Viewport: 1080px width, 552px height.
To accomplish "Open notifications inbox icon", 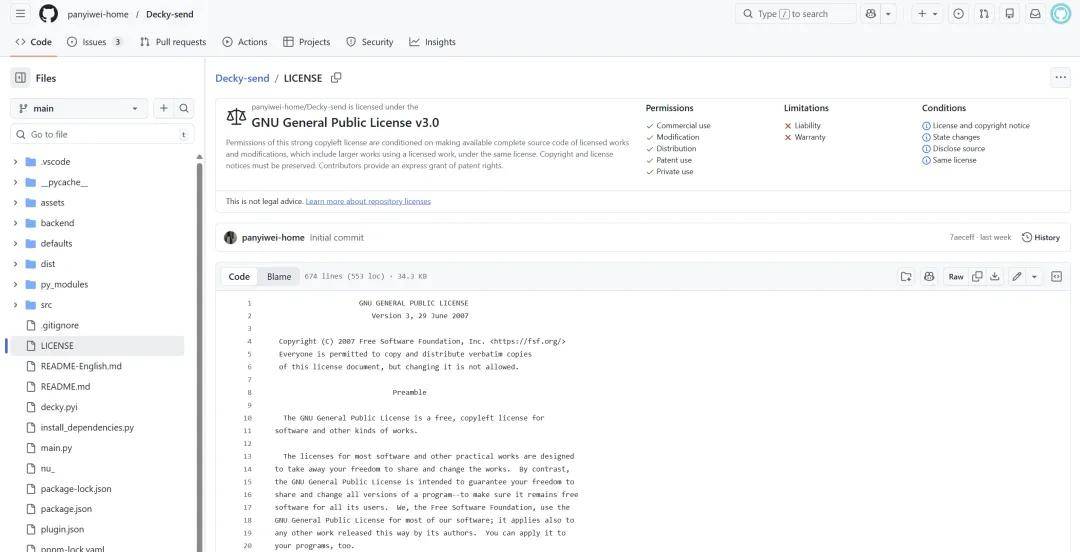I will click(x=1035, y=14).
